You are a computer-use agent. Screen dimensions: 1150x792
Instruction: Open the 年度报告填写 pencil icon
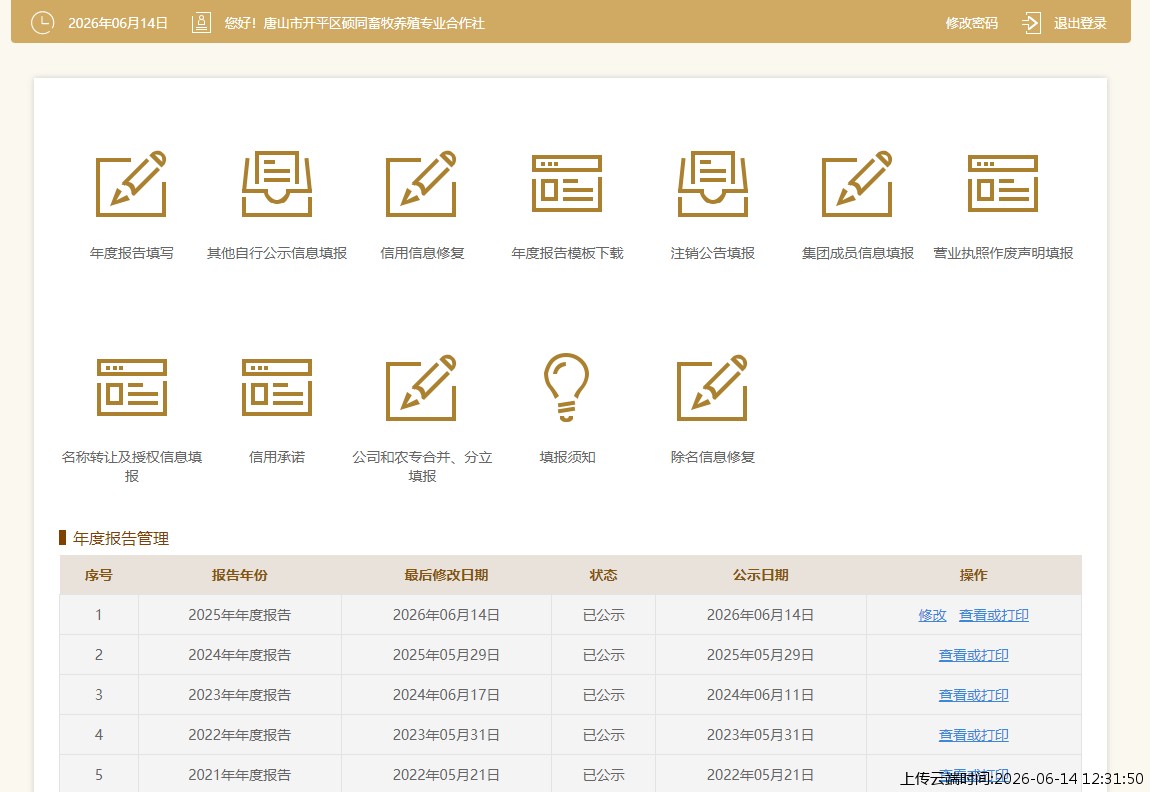click(x=131, y=184)
